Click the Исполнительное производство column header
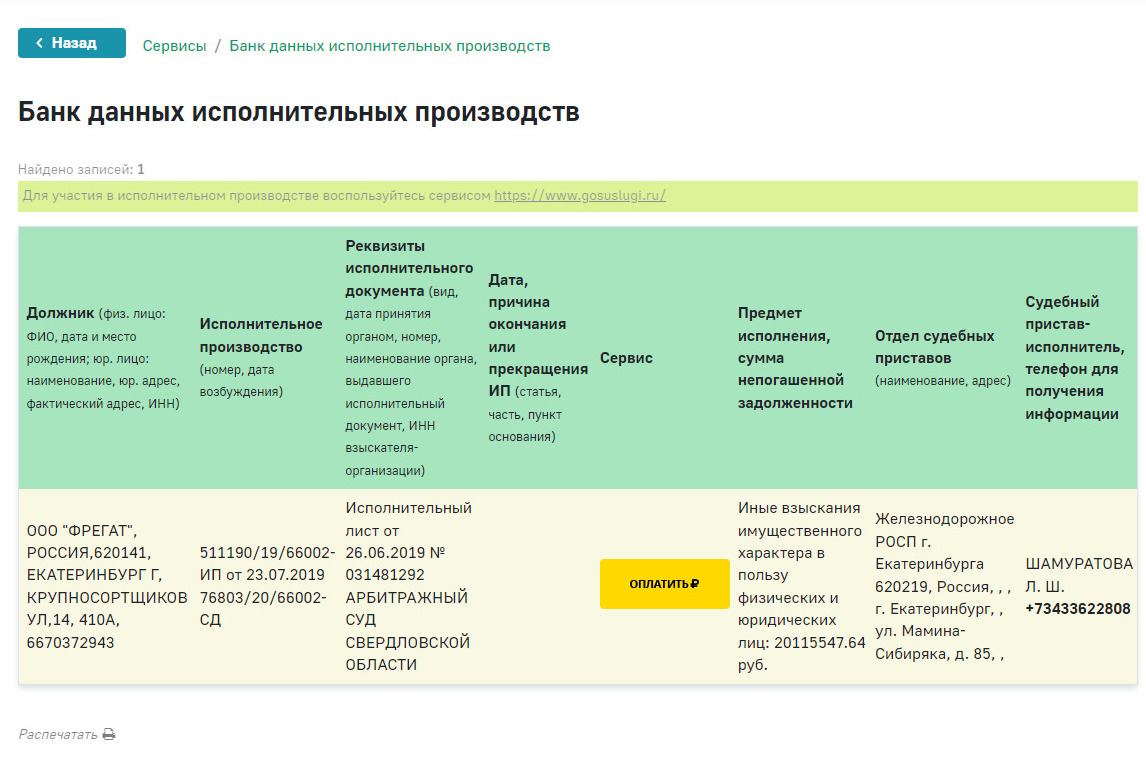Image resolution: width=1146 pixels, height=764 pixels. pos(267,358)
